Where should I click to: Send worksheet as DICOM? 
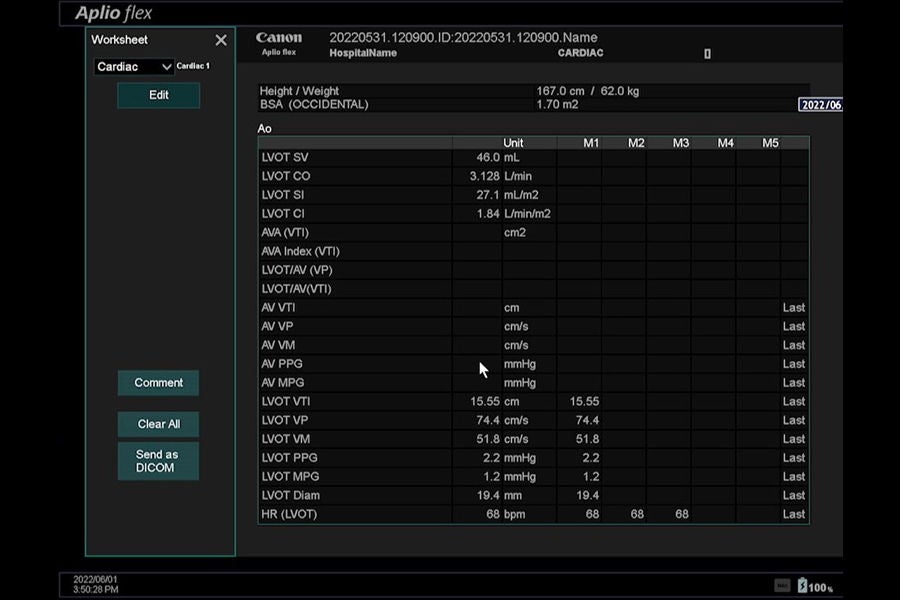click(x=158, y=461)
